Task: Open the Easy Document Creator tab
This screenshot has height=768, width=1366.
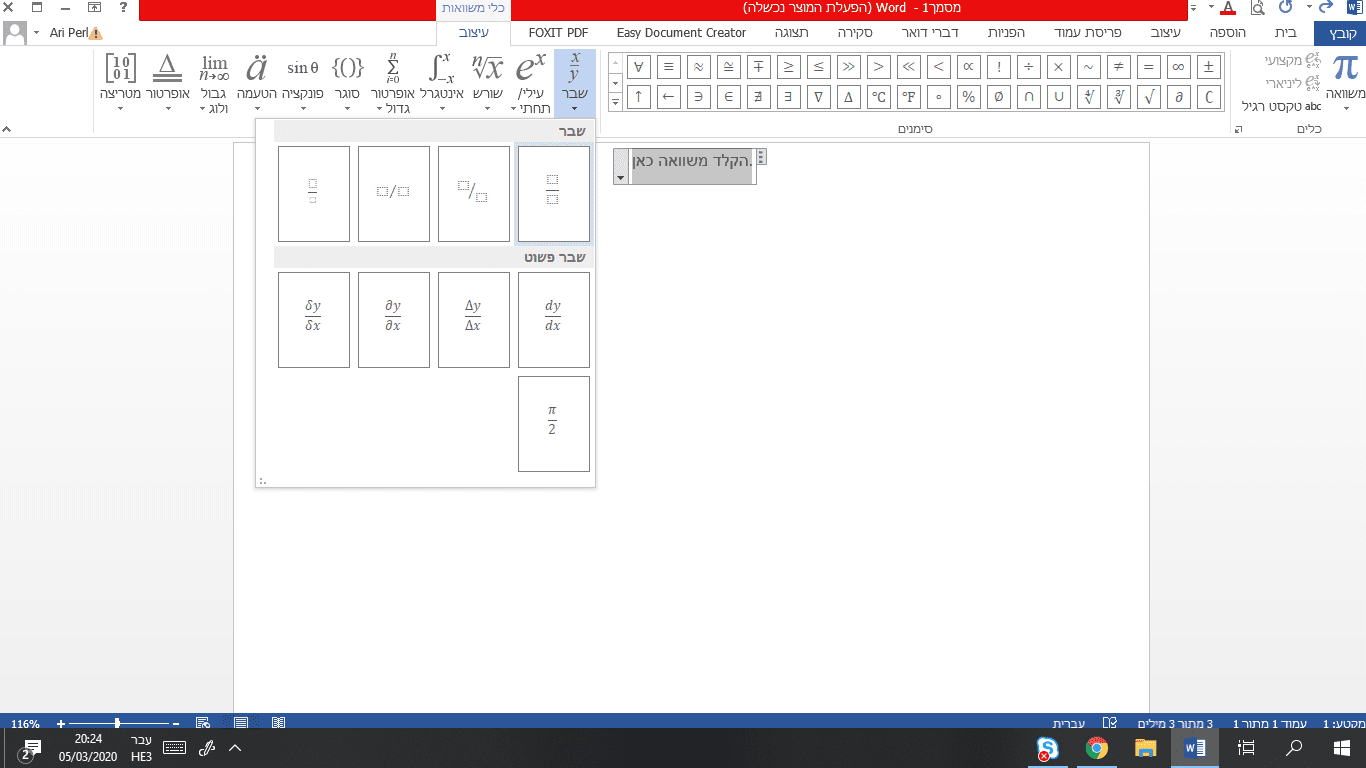Action: 681,33
